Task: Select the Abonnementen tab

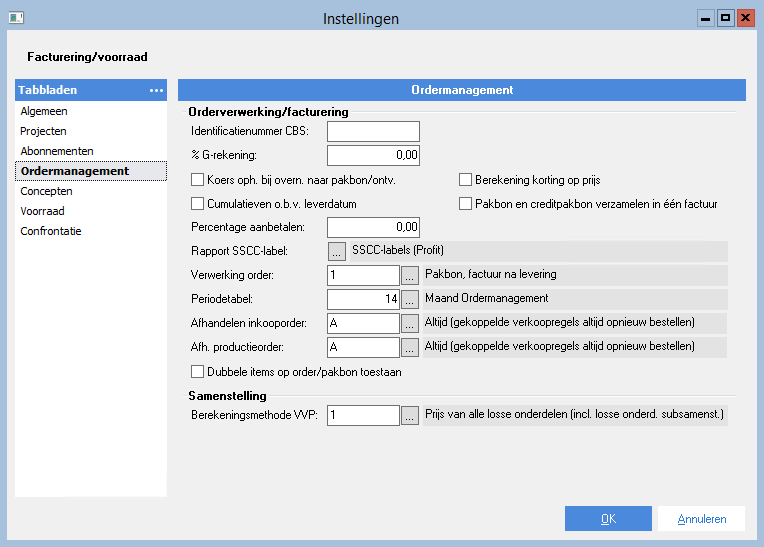Action: pyautogui.click(x=91, y=151)
